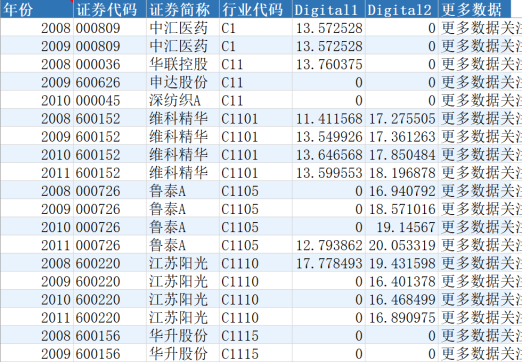The width and height of the screenshot is (523, 363).
Task: Click code 600152 in 2009 维科精华 row
Action: coord(110,136)
